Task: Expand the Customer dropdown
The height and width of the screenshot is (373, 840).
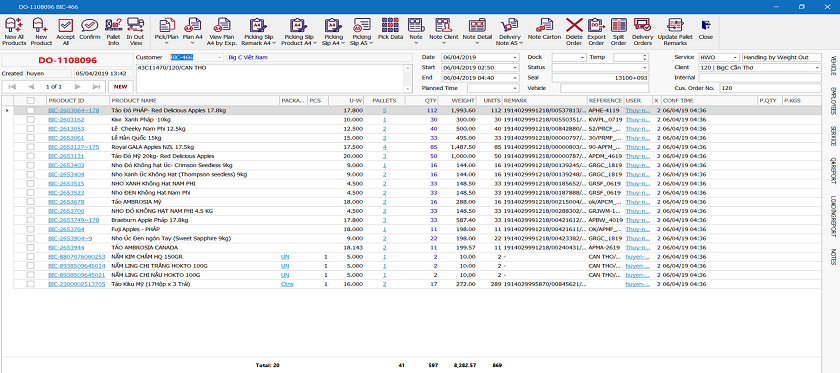Action: point(220,57)
